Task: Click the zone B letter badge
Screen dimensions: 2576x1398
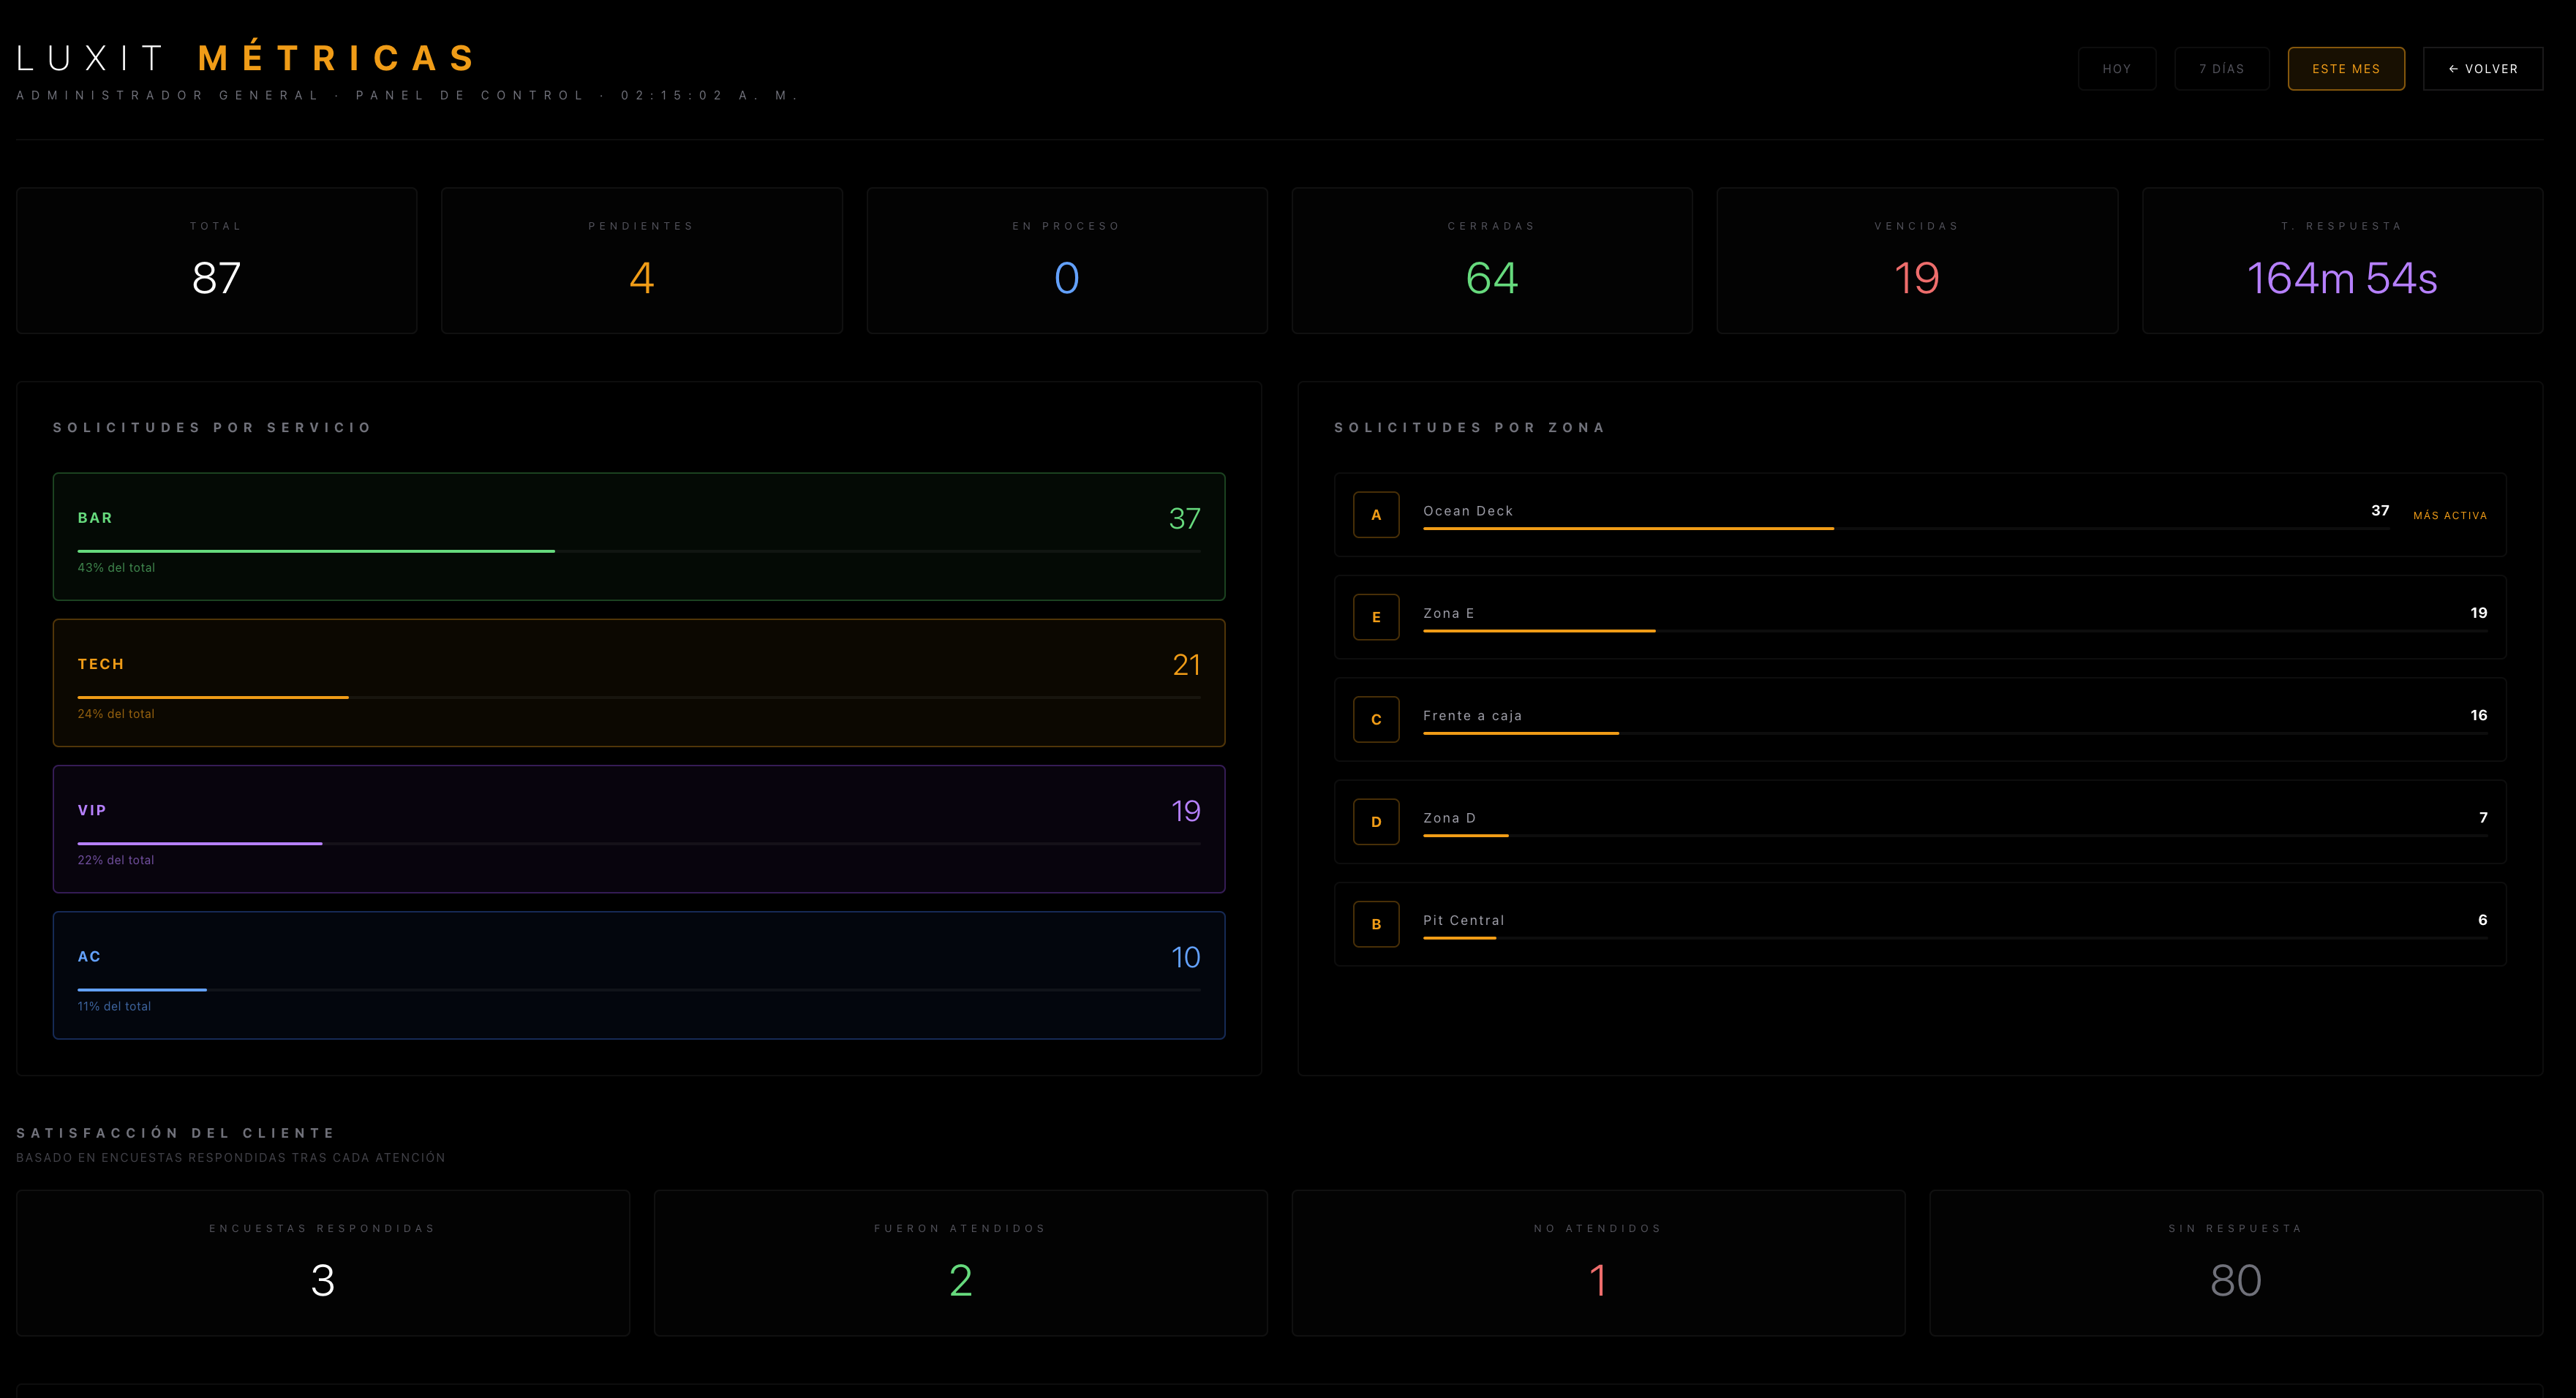Action: pyautogui.click(x=1376, y=924)
